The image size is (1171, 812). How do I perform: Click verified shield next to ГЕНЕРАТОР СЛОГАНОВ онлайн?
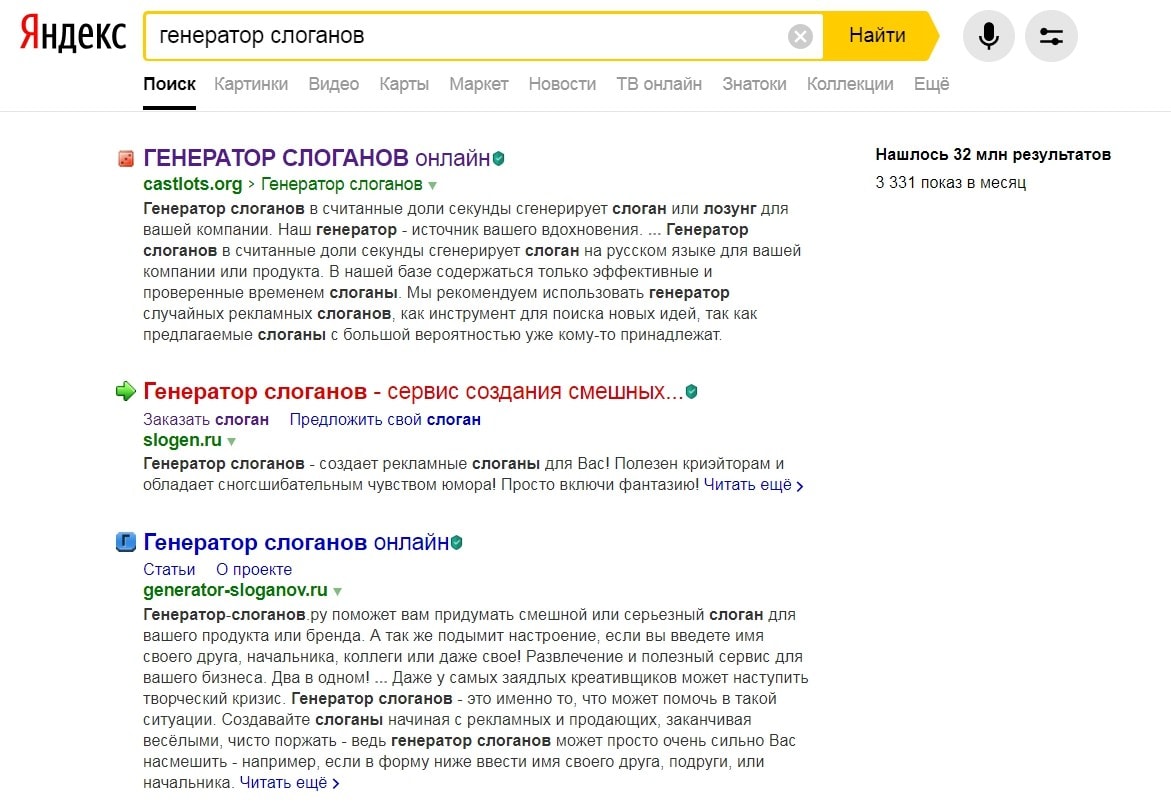[x=498, y=158]
